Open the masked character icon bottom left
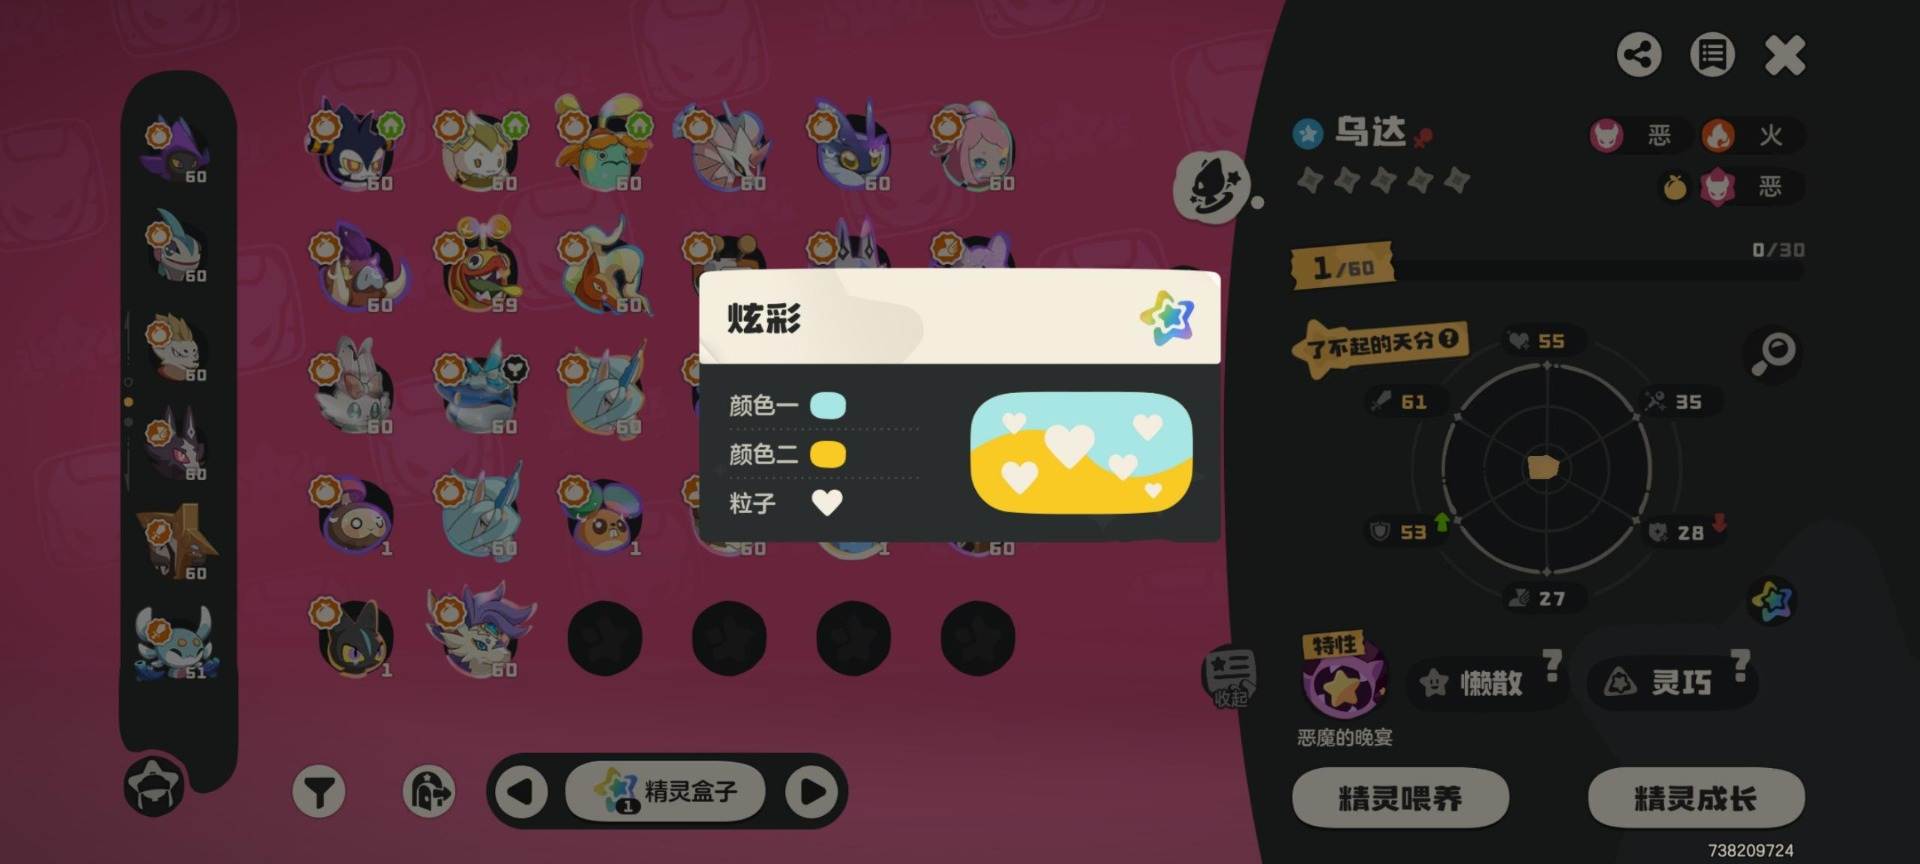1920x864 pixels. [x=154, y=786]
